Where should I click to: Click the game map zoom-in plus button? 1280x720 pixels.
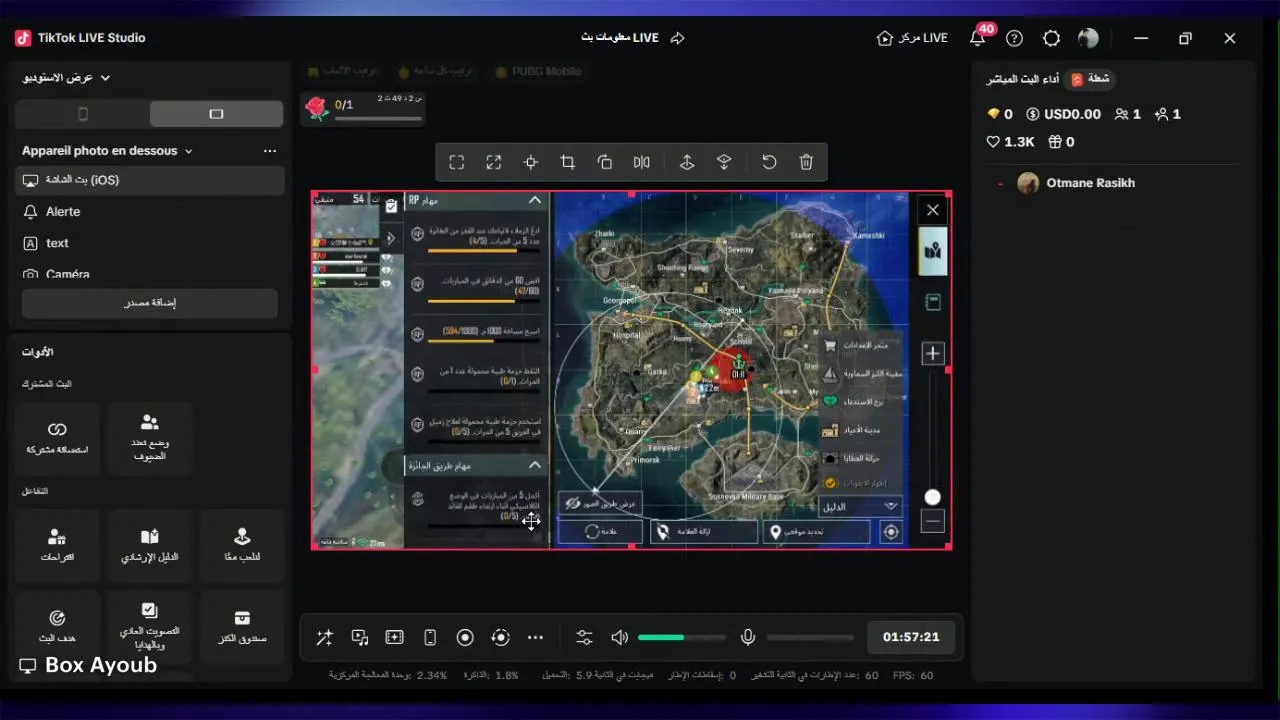click(933, 353)
